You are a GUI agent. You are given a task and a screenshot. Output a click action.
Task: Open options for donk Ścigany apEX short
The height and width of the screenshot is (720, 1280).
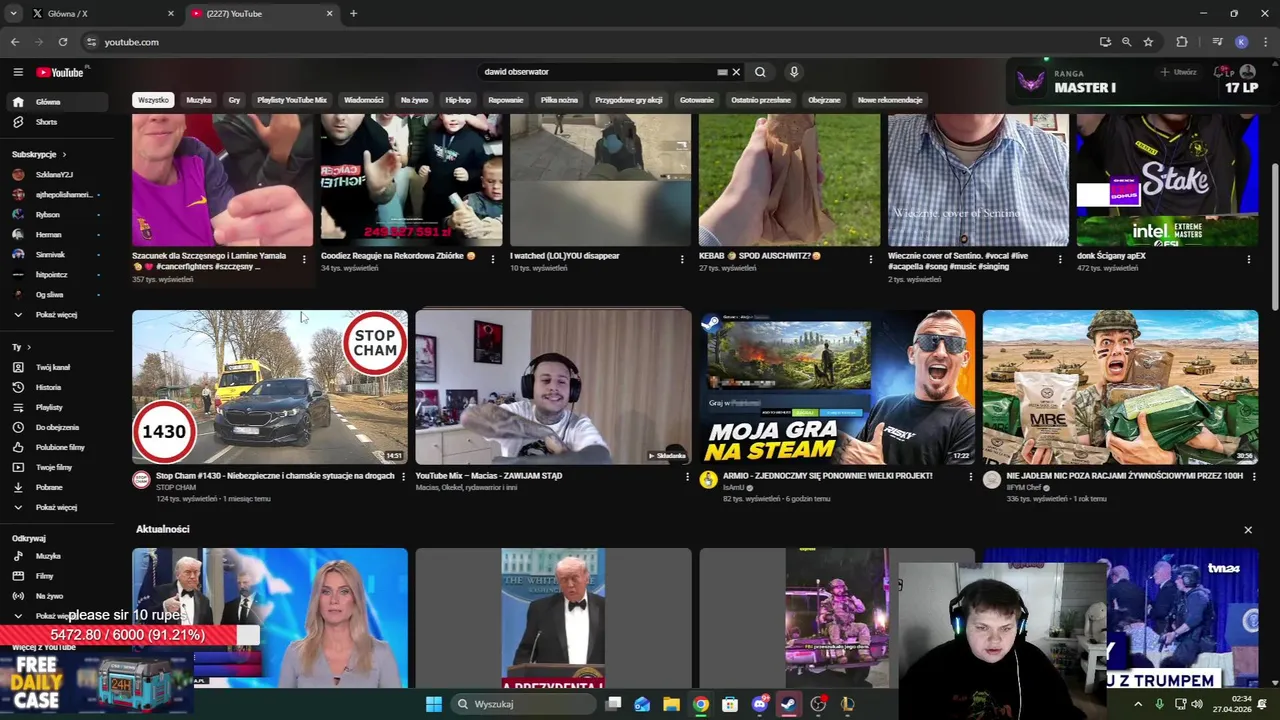(x=1248, y=259)
